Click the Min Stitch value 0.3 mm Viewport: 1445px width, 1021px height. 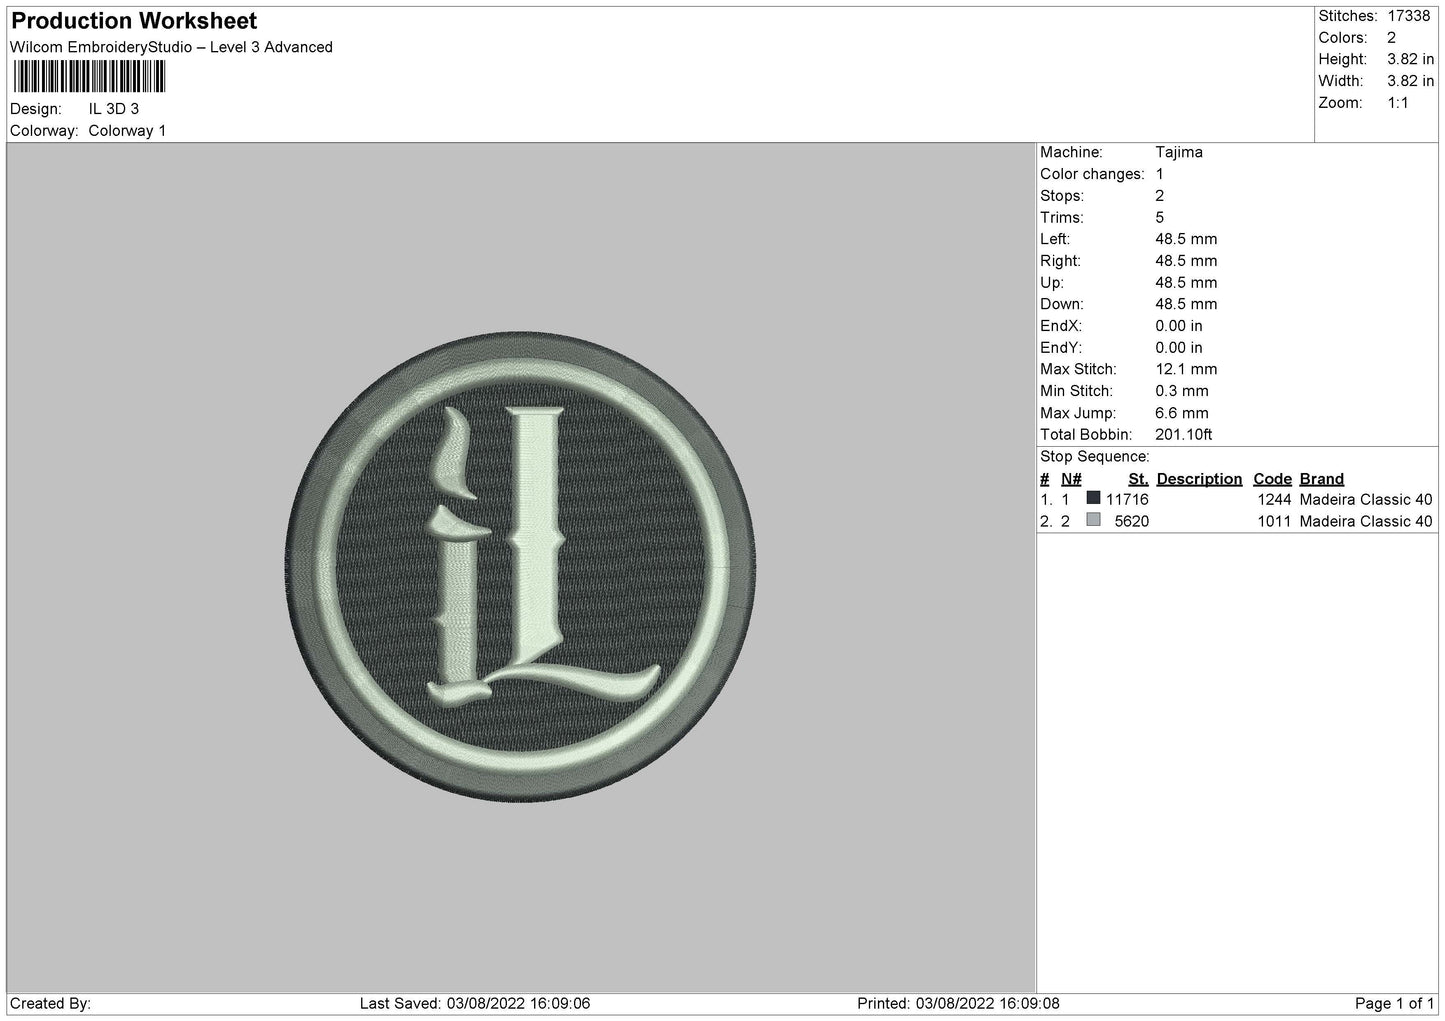point(1182,391)
